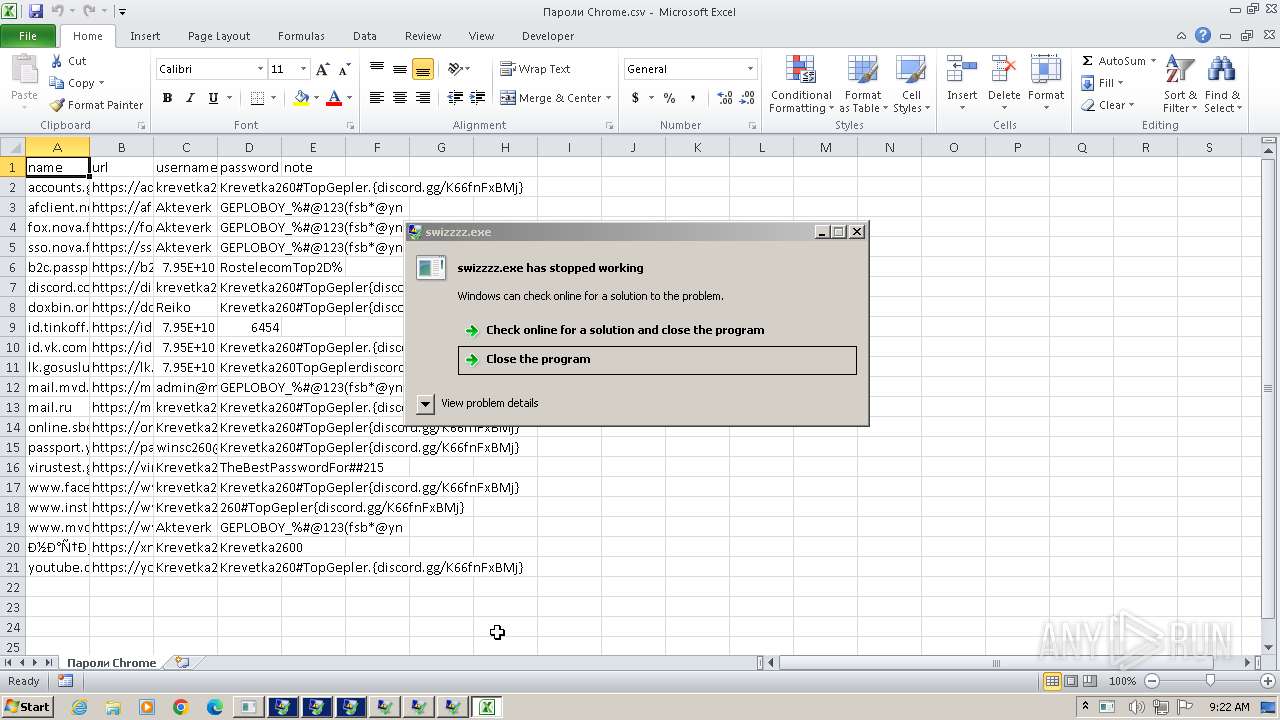Click the Font Color red swatch

[x=334, y=98]
